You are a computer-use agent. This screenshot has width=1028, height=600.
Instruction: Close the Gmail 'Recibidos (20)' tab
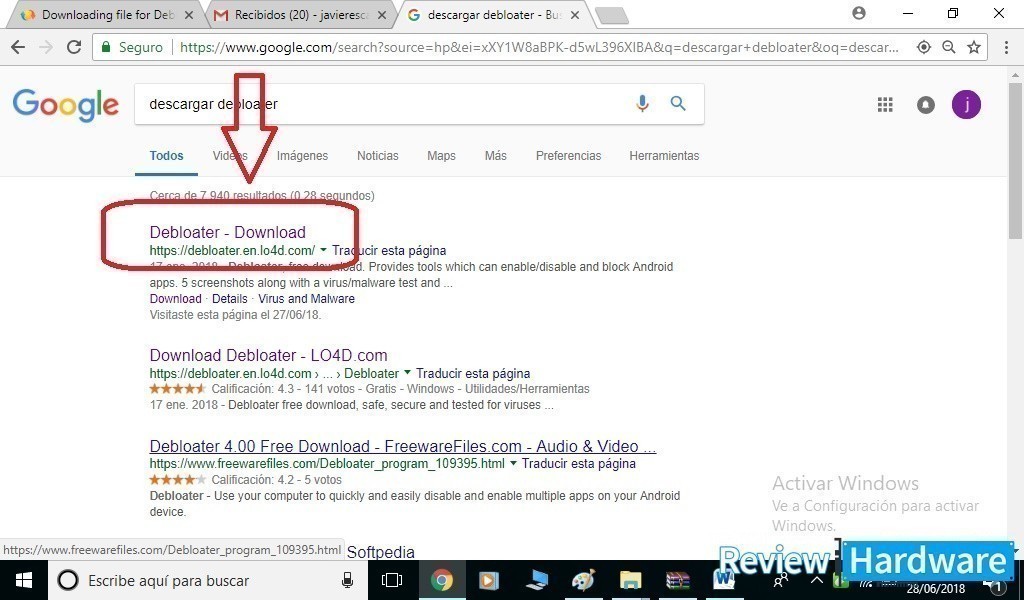point(382,15)
